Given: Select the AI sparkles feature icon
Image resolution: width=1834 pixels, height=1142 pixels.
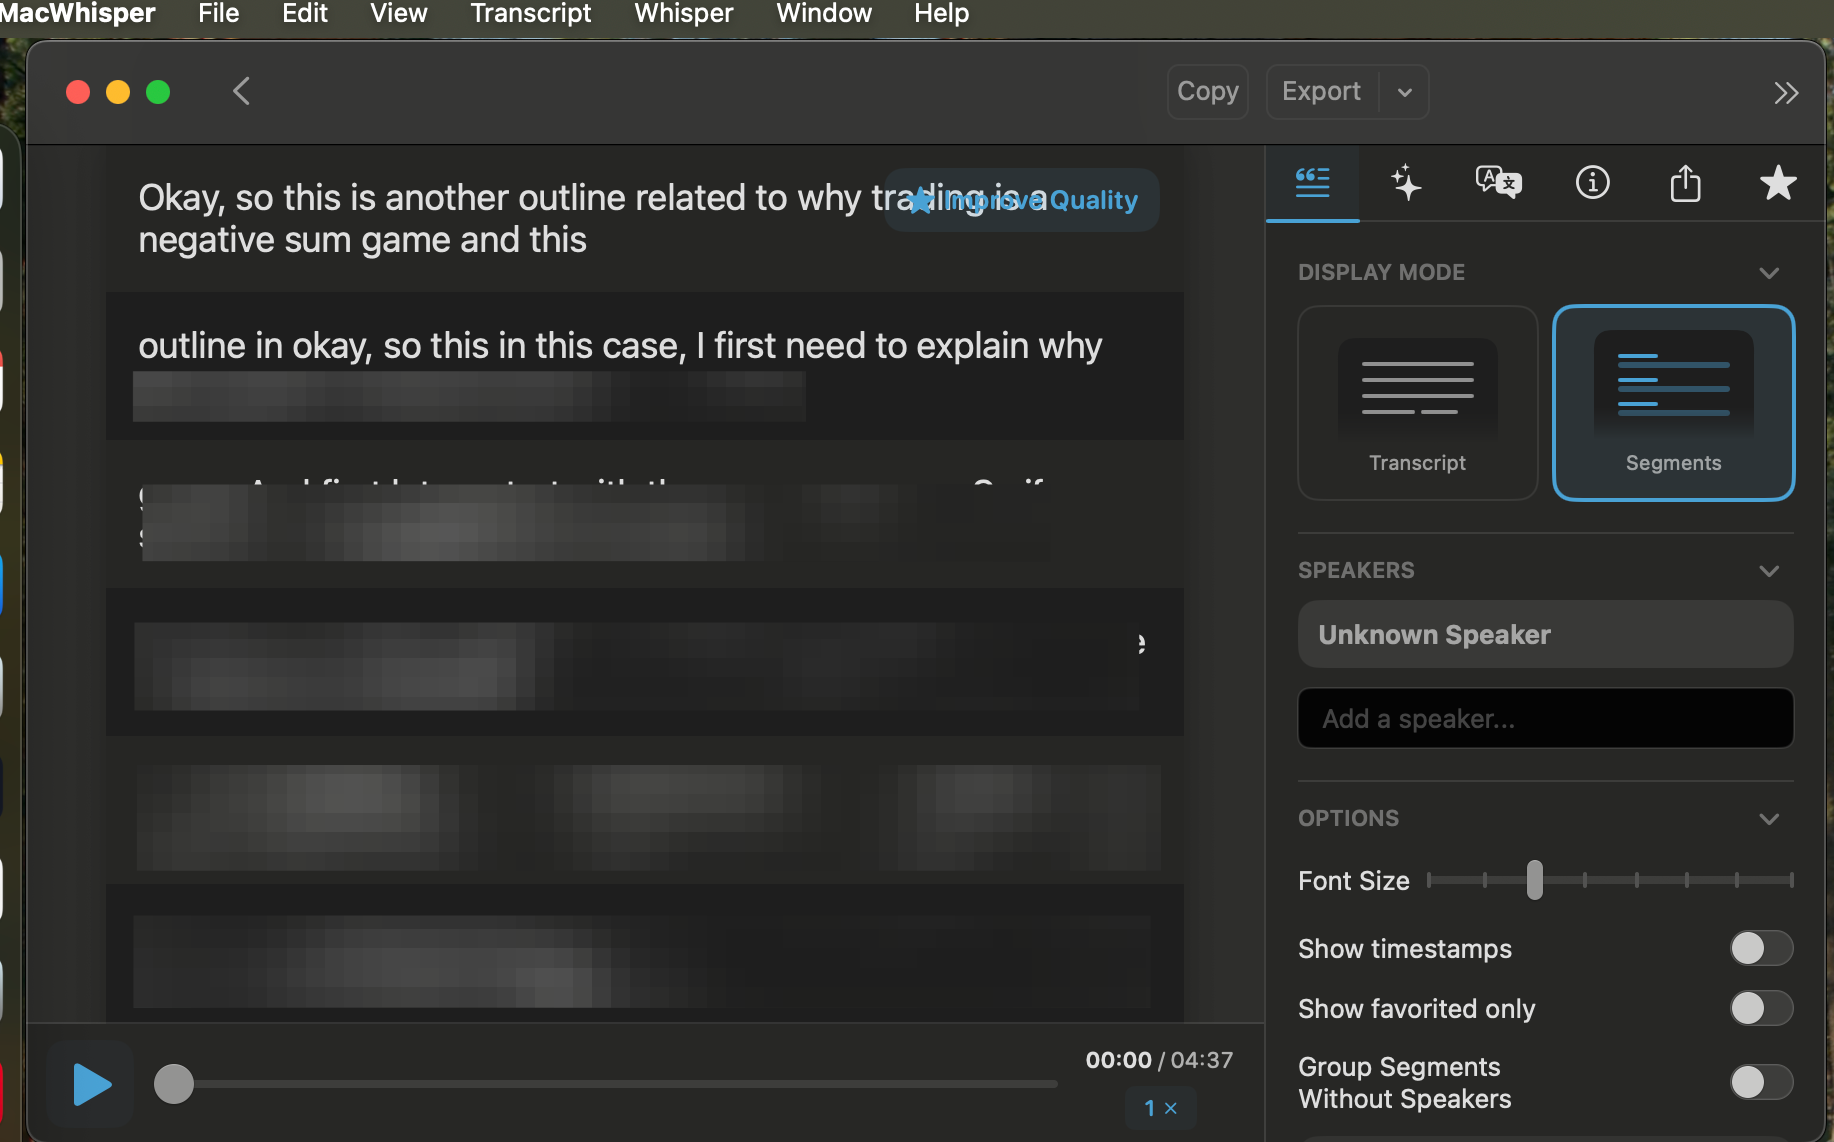Looking at the screenshot, I should (x=1406, y=183).
